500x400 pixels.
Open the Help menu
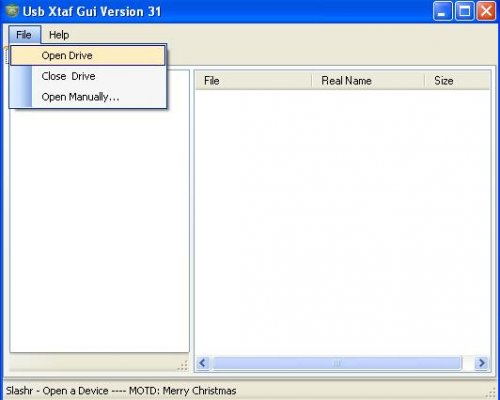coord(59,35)
